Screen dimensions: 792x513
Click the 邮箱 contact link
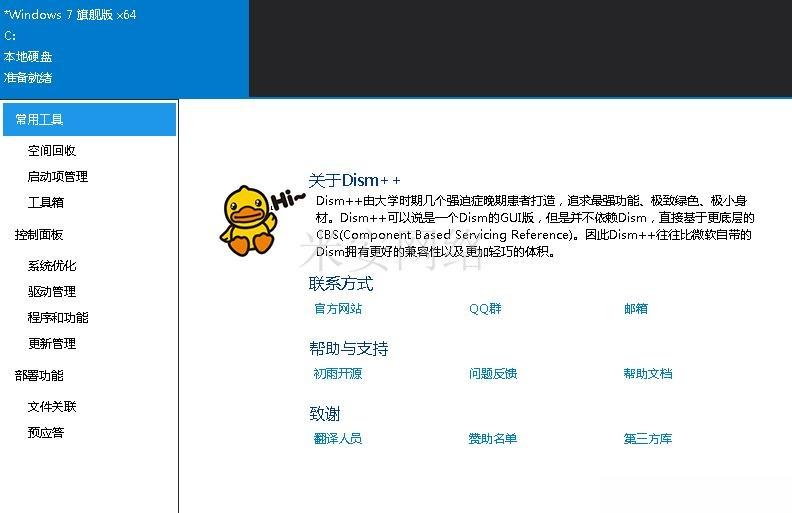[636, 309]
